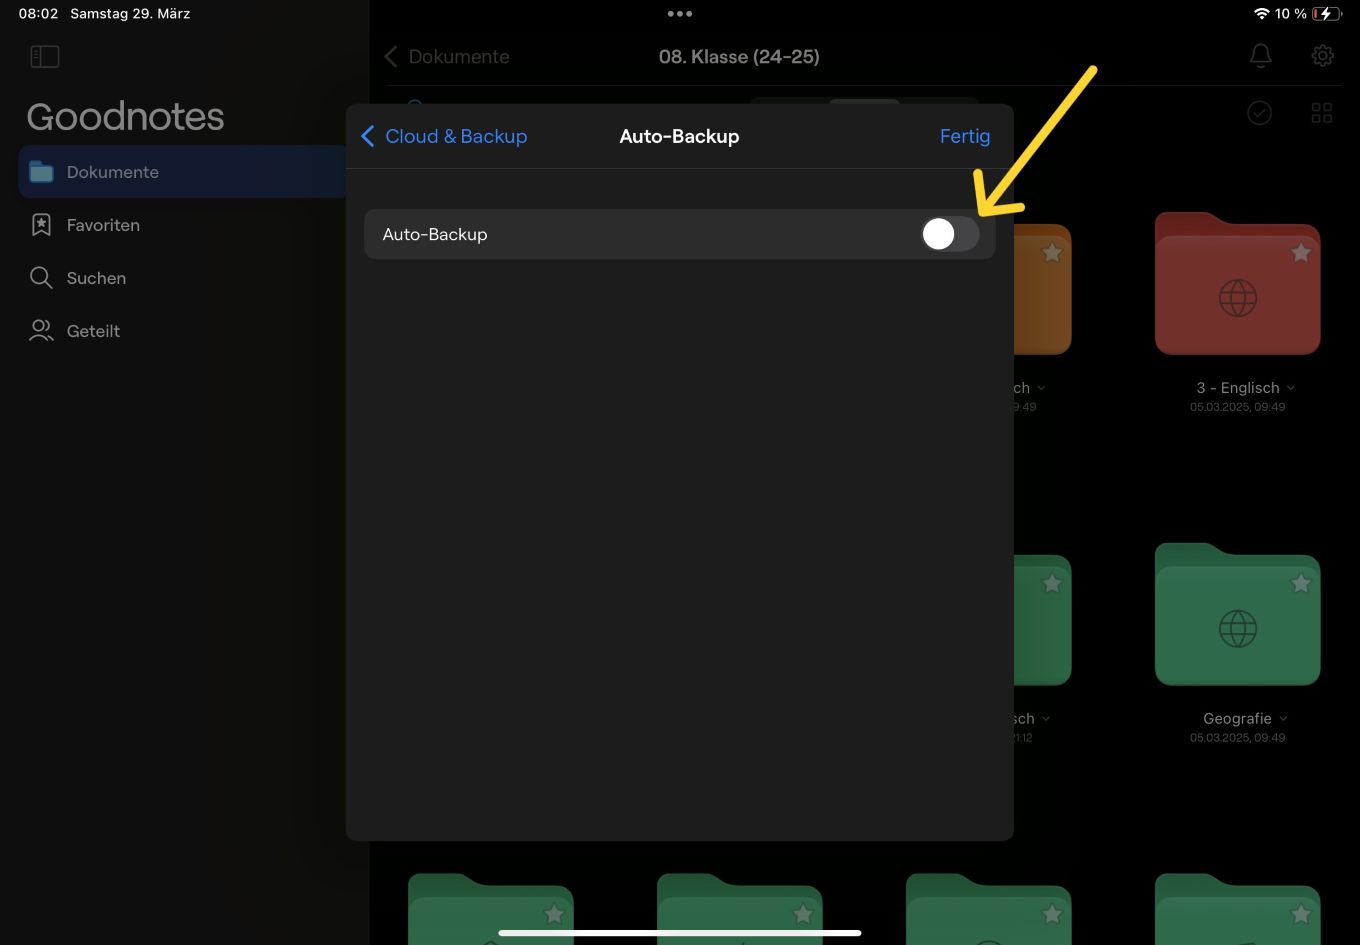
Task: Toggle the Auto-Backup switch
Action: coord(950,234)
